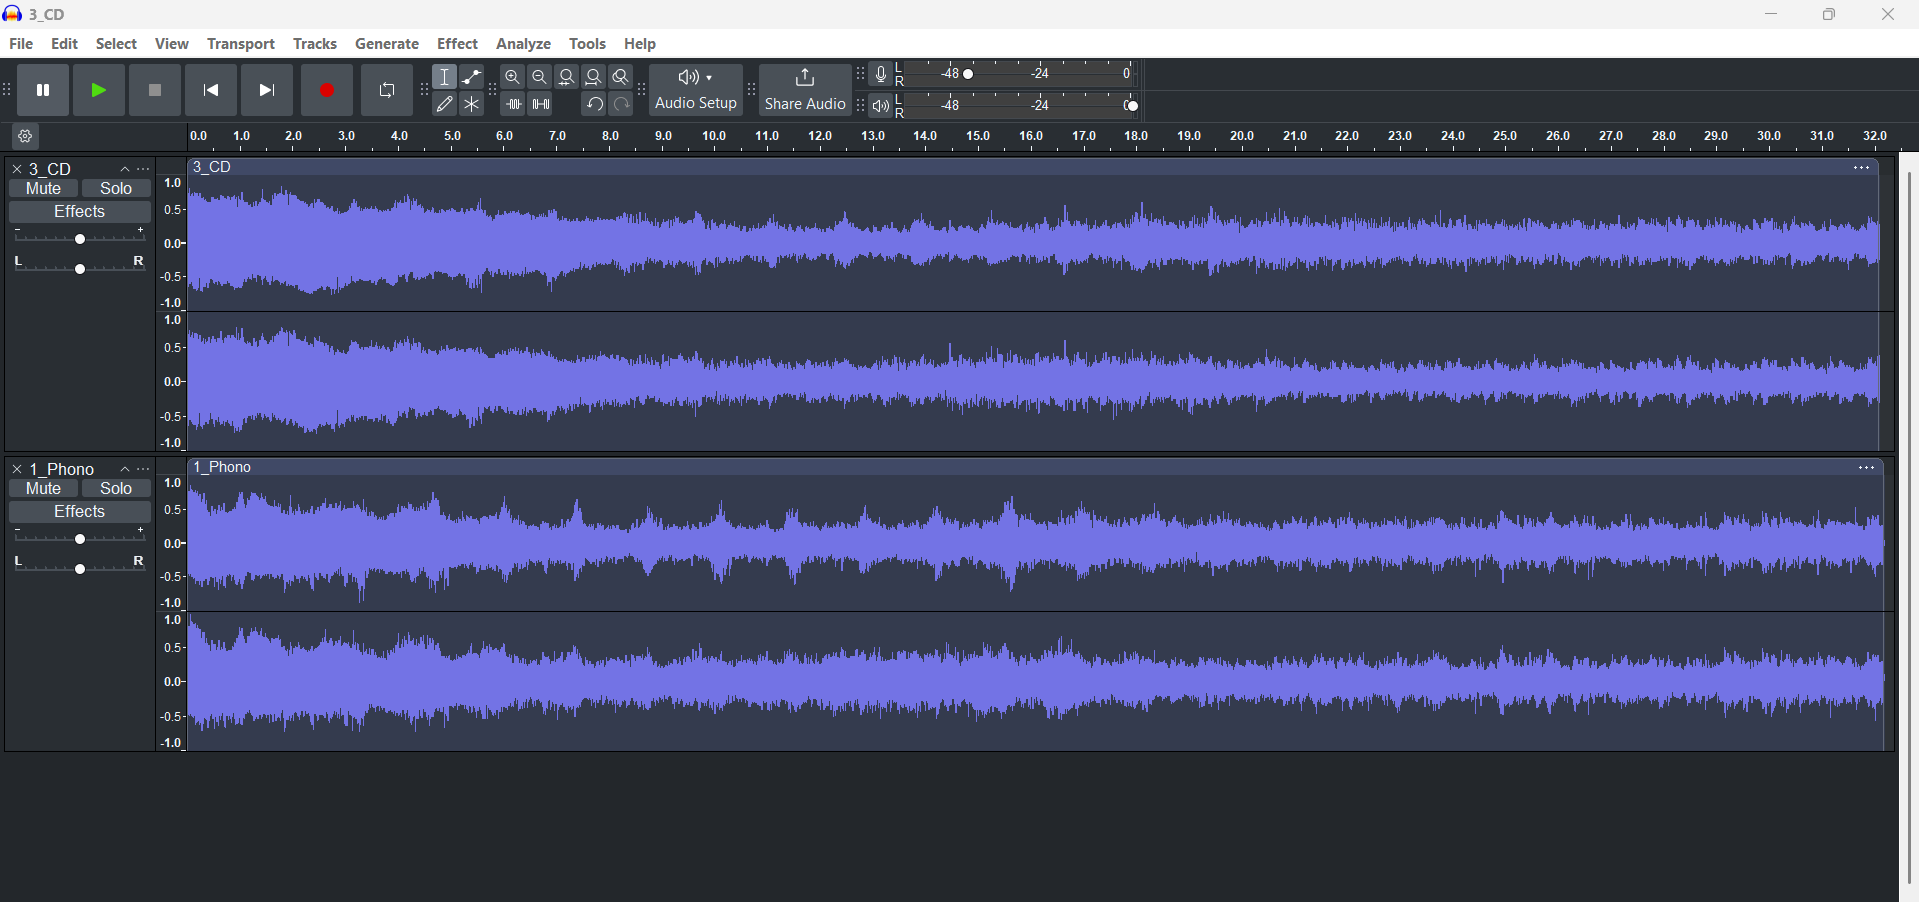Stop playback with the Stop button
The image size is (1919, 902).
[155, 91]
